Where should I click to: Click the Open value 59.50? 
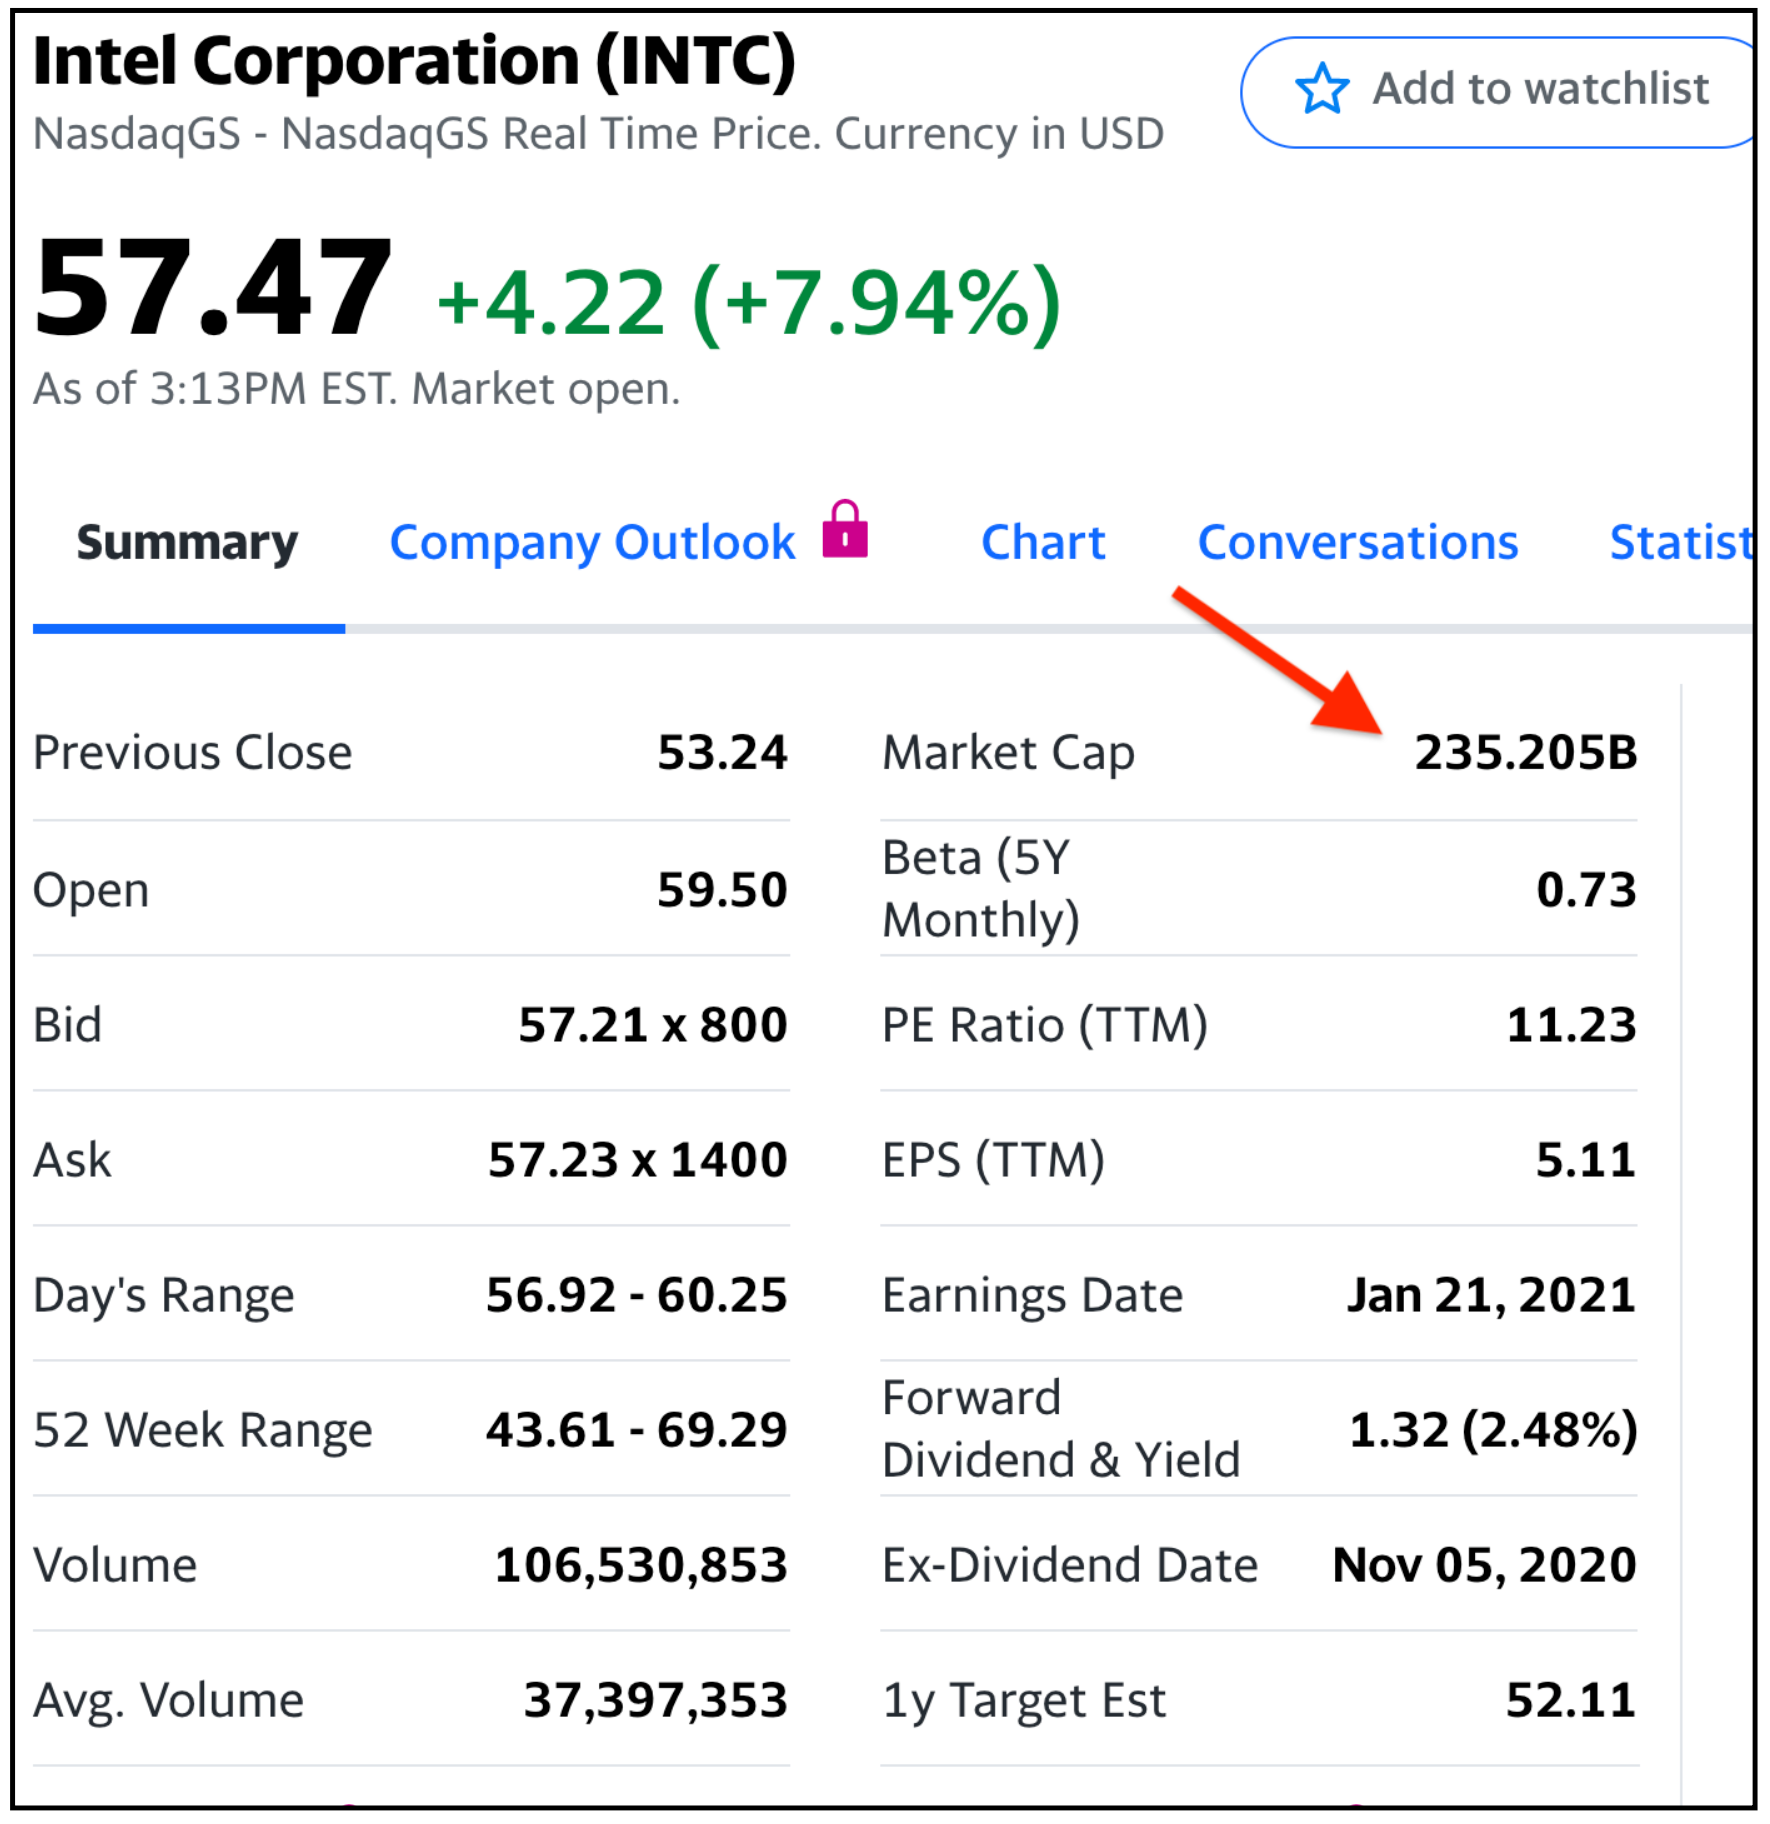722,890
